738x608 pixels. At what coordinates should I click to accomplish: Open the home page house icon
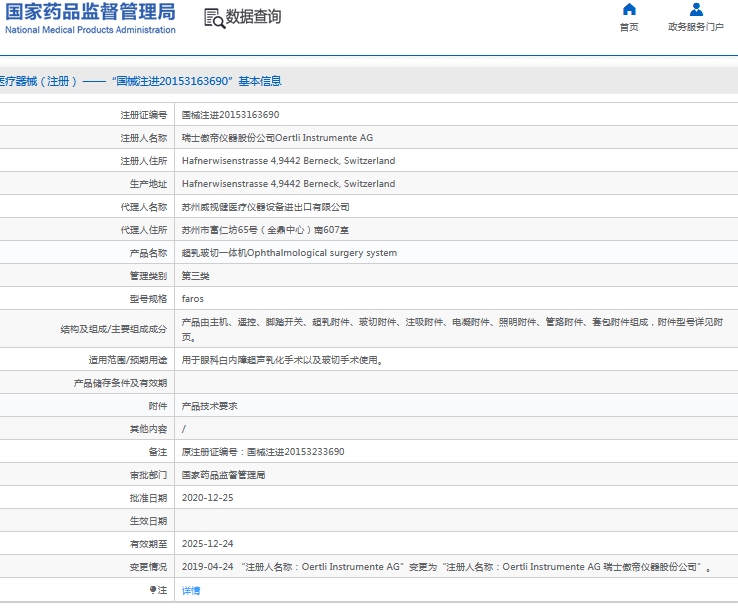[x=629, y=9]
